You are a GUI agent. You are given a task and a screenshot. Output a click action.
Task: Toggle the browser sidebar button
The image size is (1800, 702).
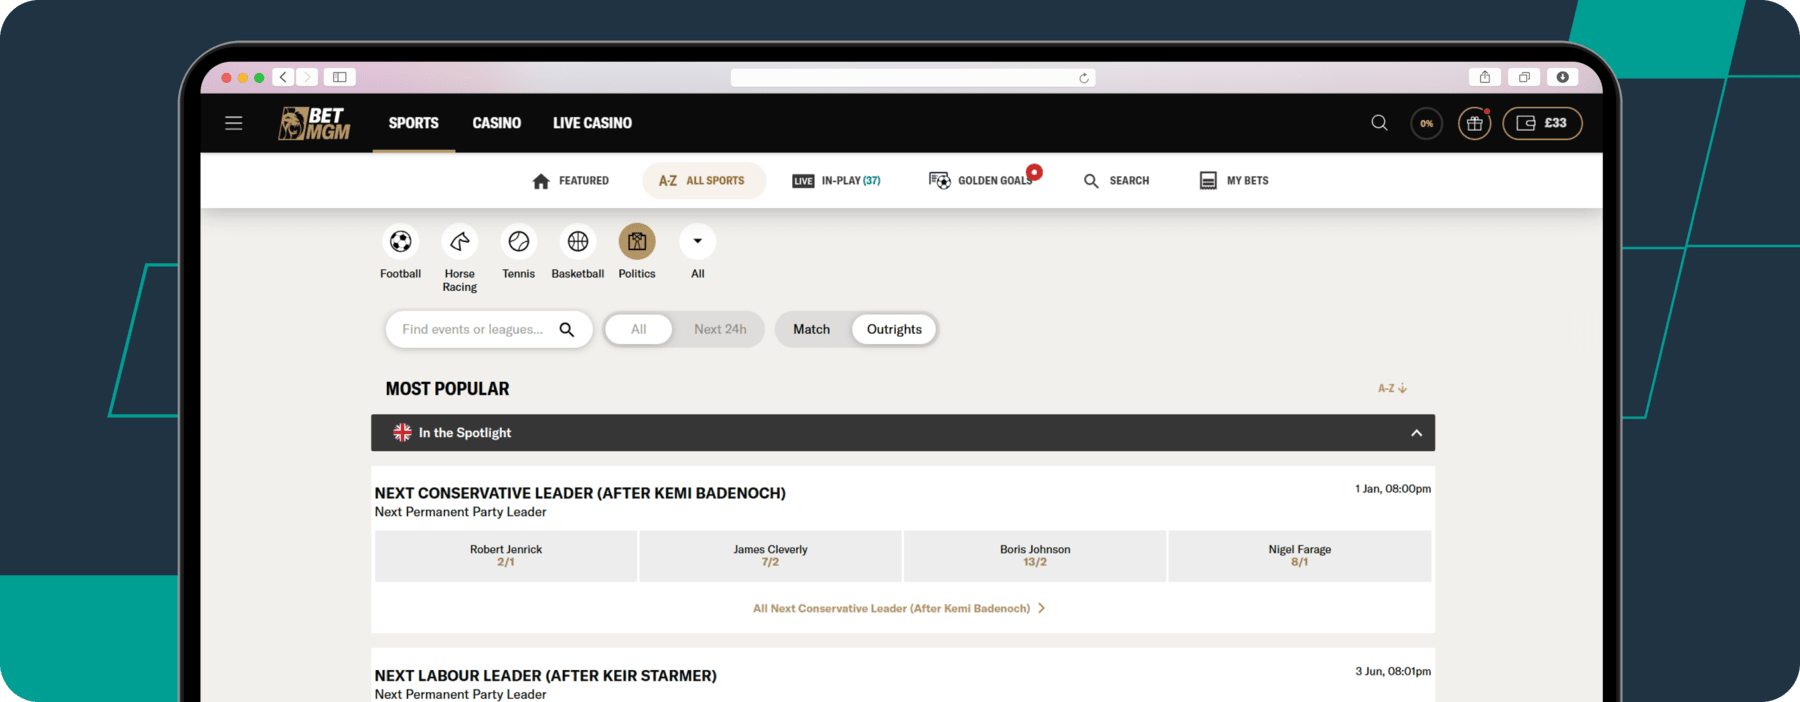point(340,77)
